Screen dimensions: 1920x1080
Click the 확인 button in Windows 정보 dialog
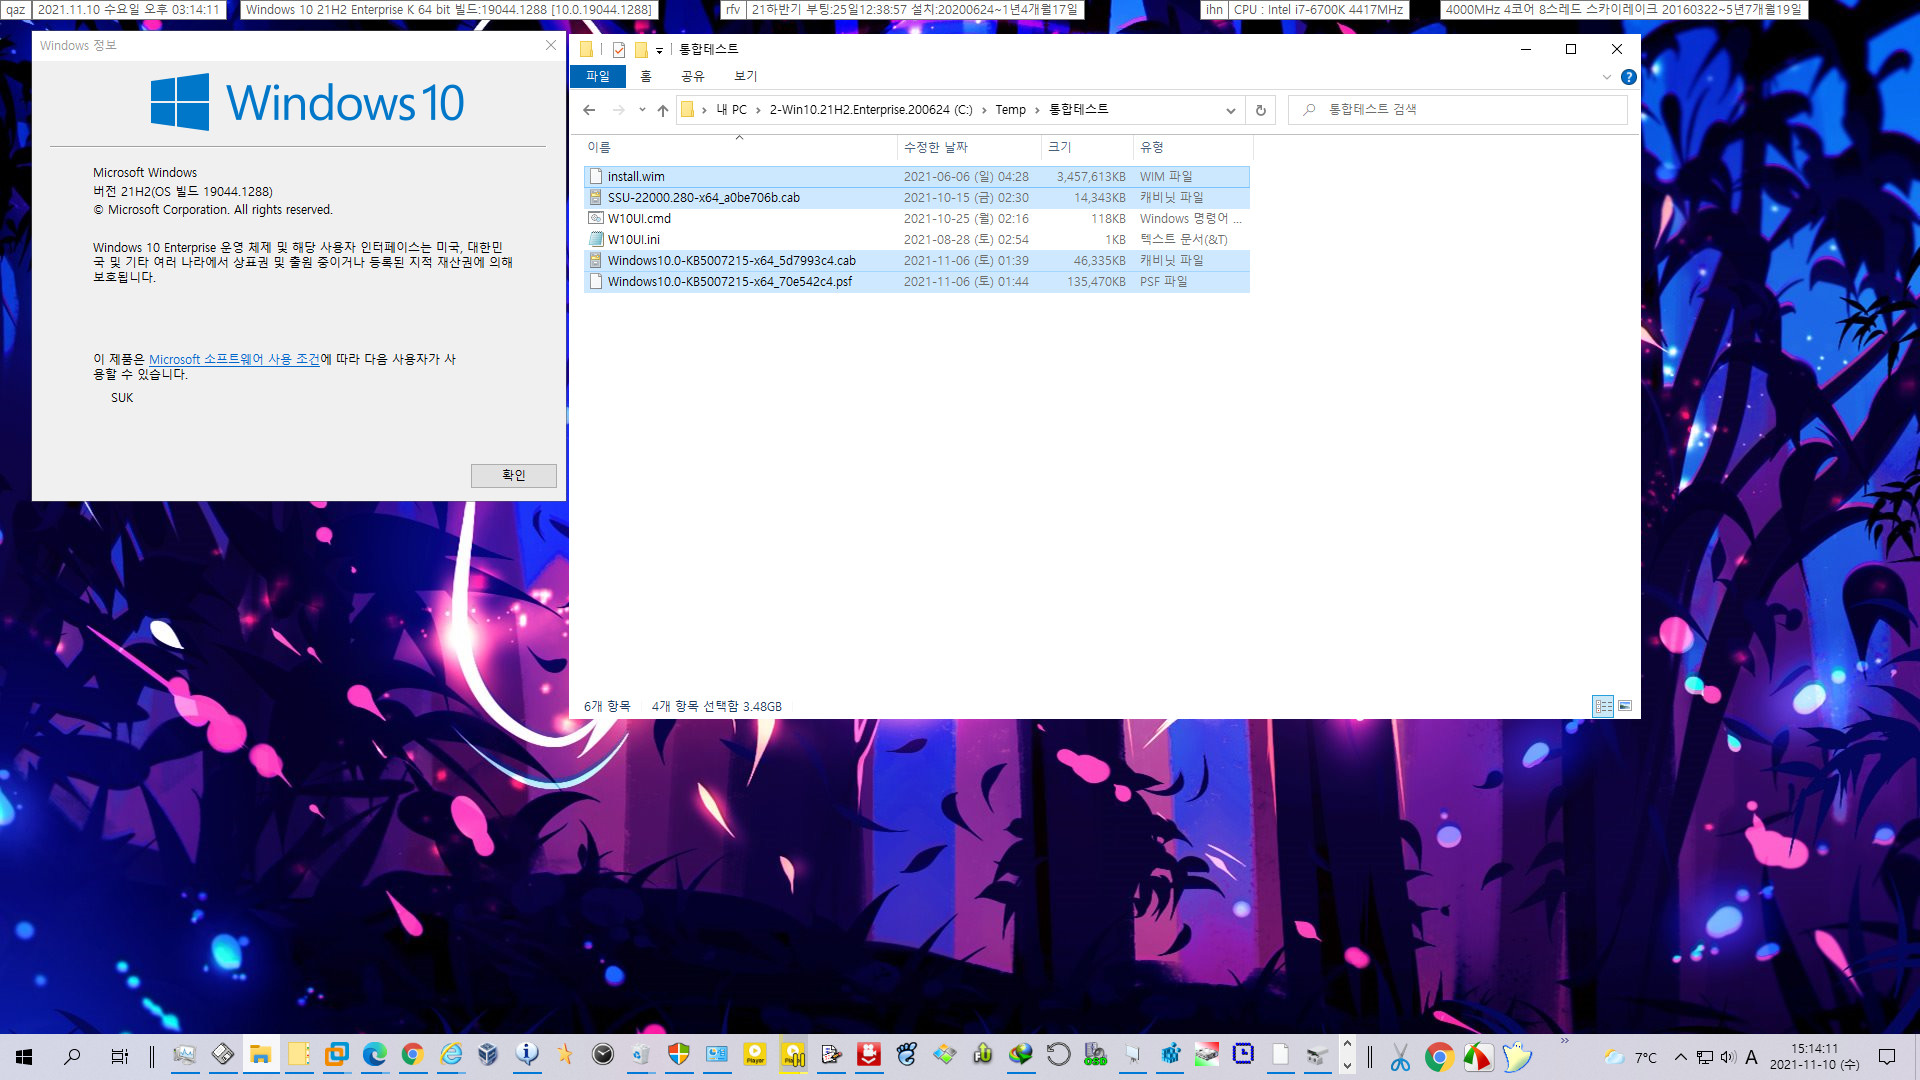(513, 475)
